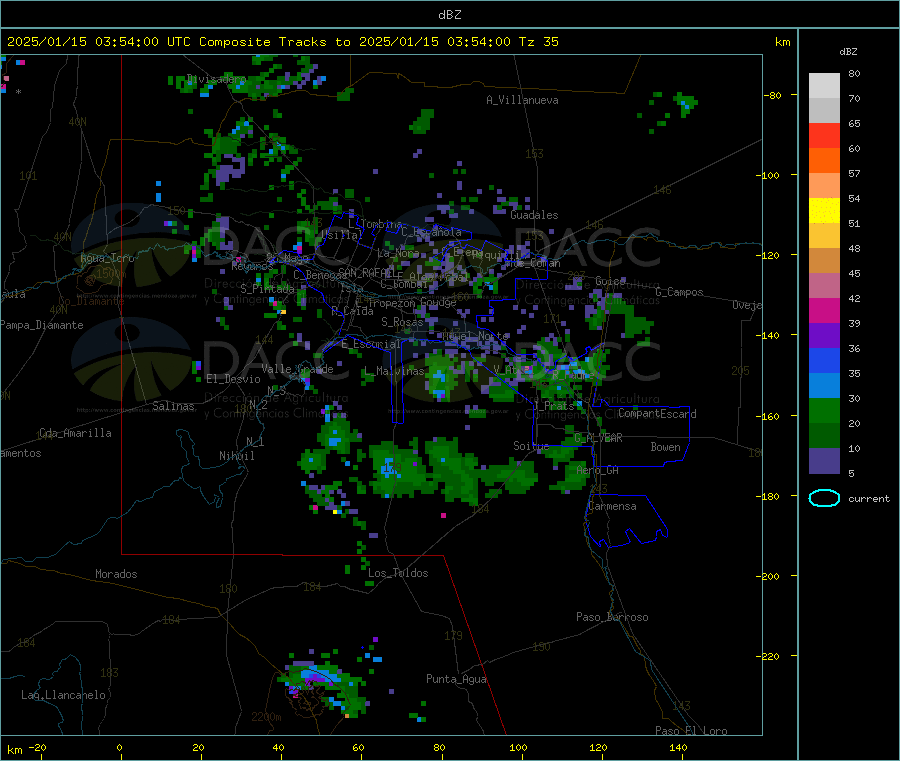900x761 pixels.
Task: Click the Punta_Agua location label
Action: (456, 679)
